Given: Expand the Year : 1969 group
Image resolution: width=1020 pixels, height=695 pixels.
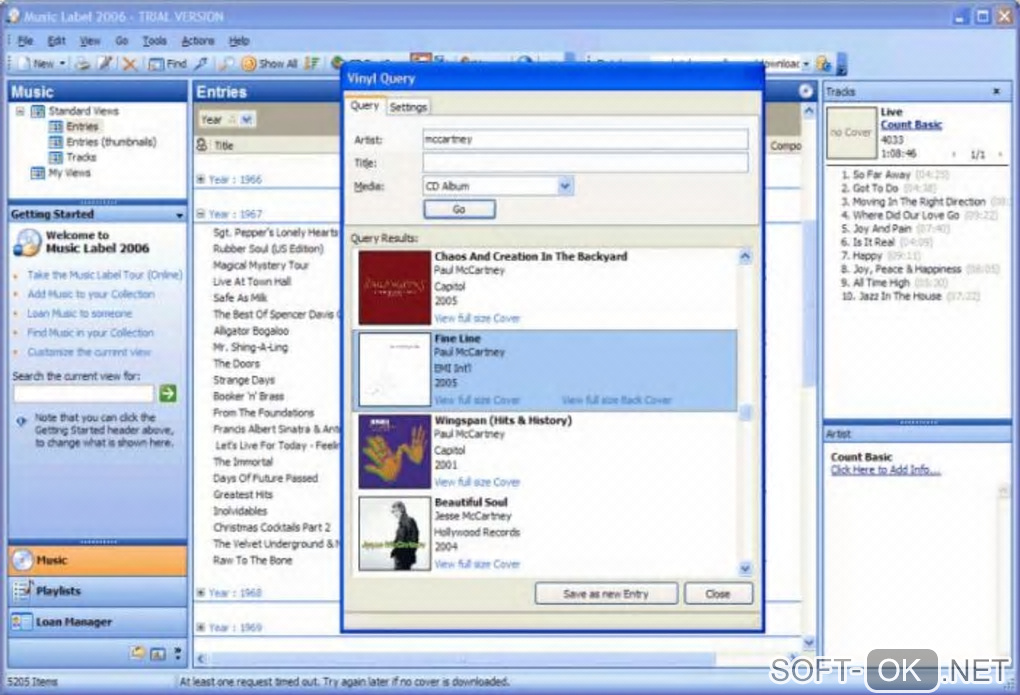Looking at the screenshot, I should [201, 627].
